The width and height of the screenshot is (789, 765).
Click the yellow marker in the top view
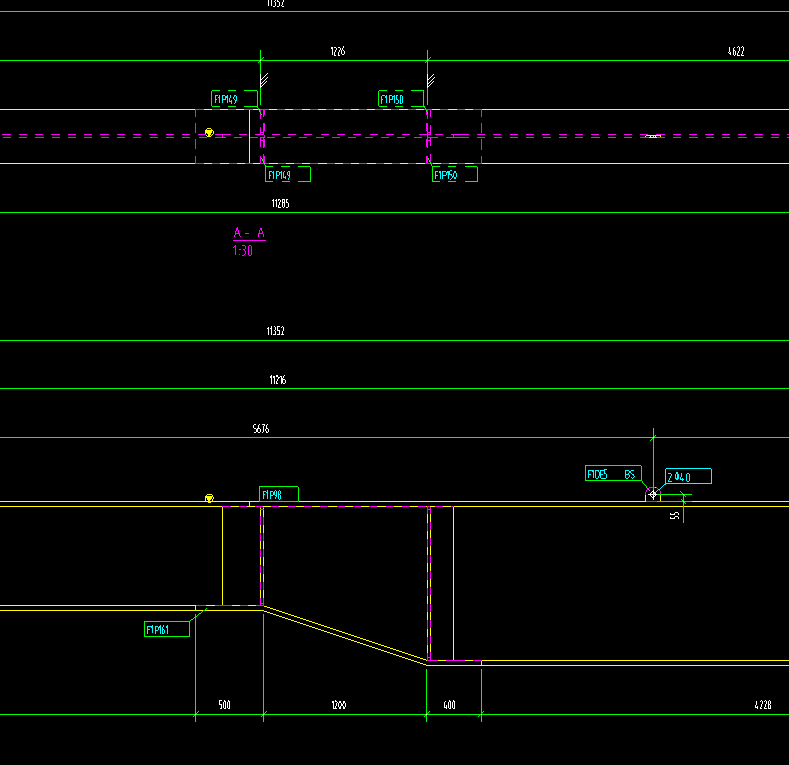click(x=209, y=132)
